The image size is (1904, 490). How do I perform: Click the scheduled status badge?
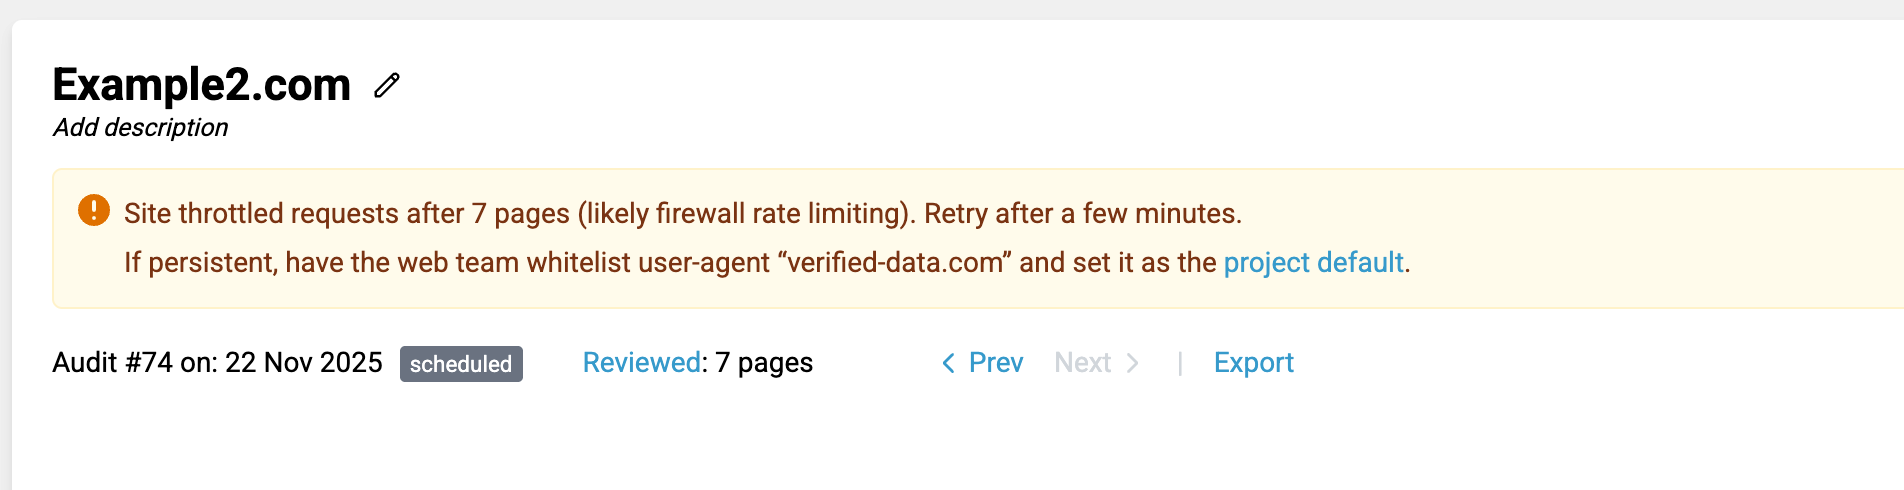click(x=461, y=364)
